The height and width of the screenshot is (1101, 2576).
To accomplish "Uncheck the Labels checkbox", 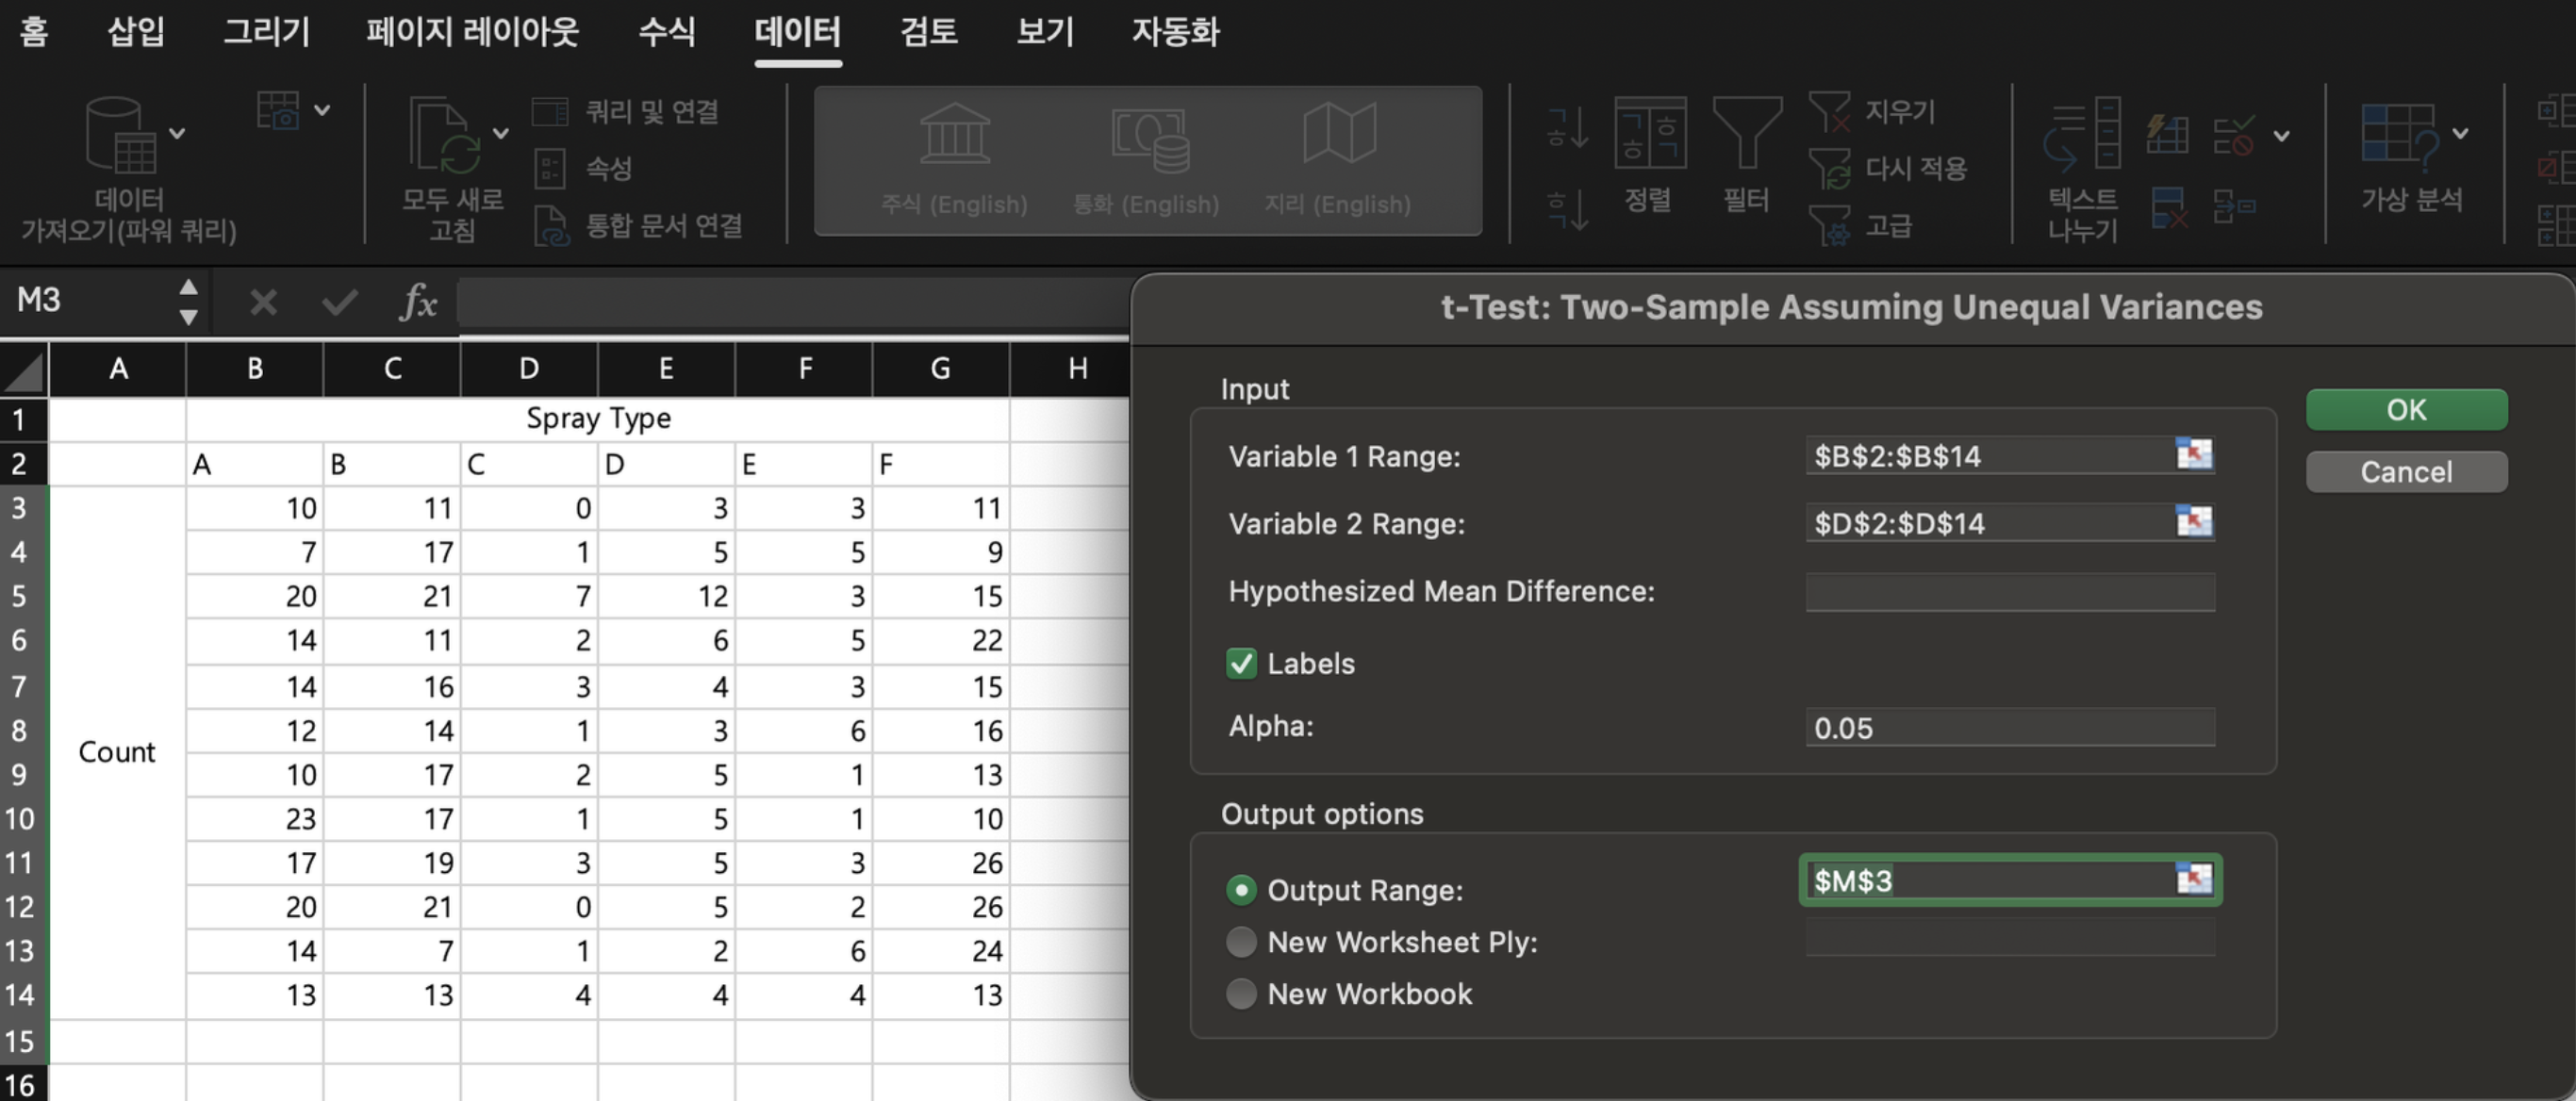I will pos(1241,664).
